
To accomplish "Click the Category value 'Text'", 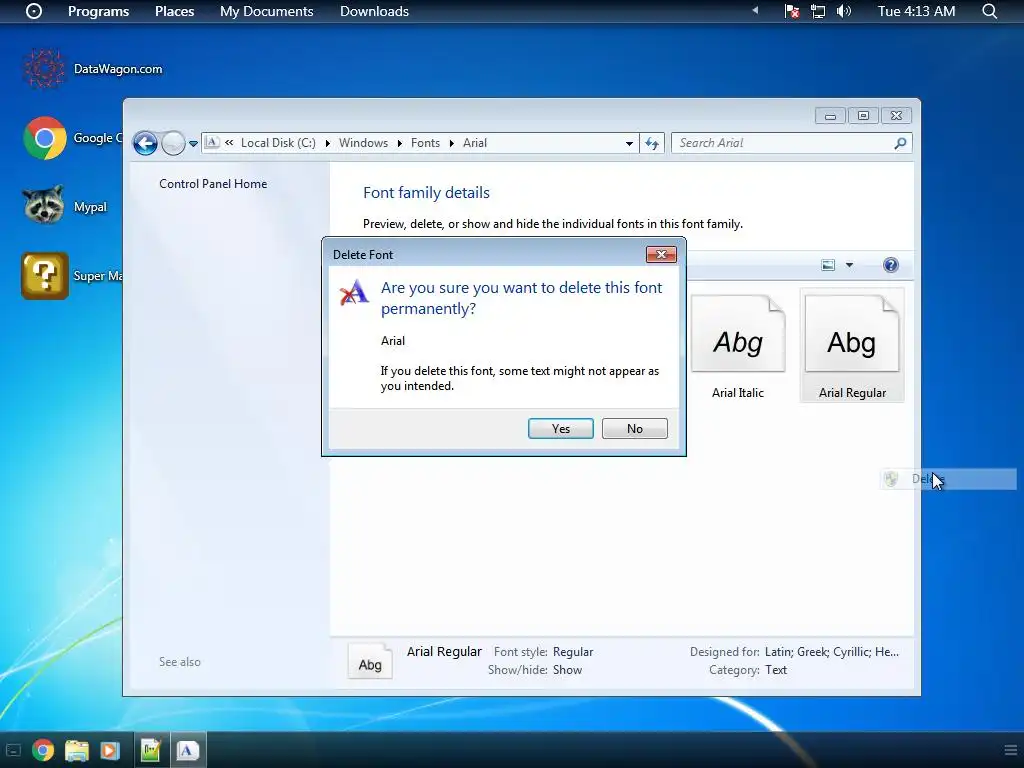I will pyautogui.click(x=776, y=669).
